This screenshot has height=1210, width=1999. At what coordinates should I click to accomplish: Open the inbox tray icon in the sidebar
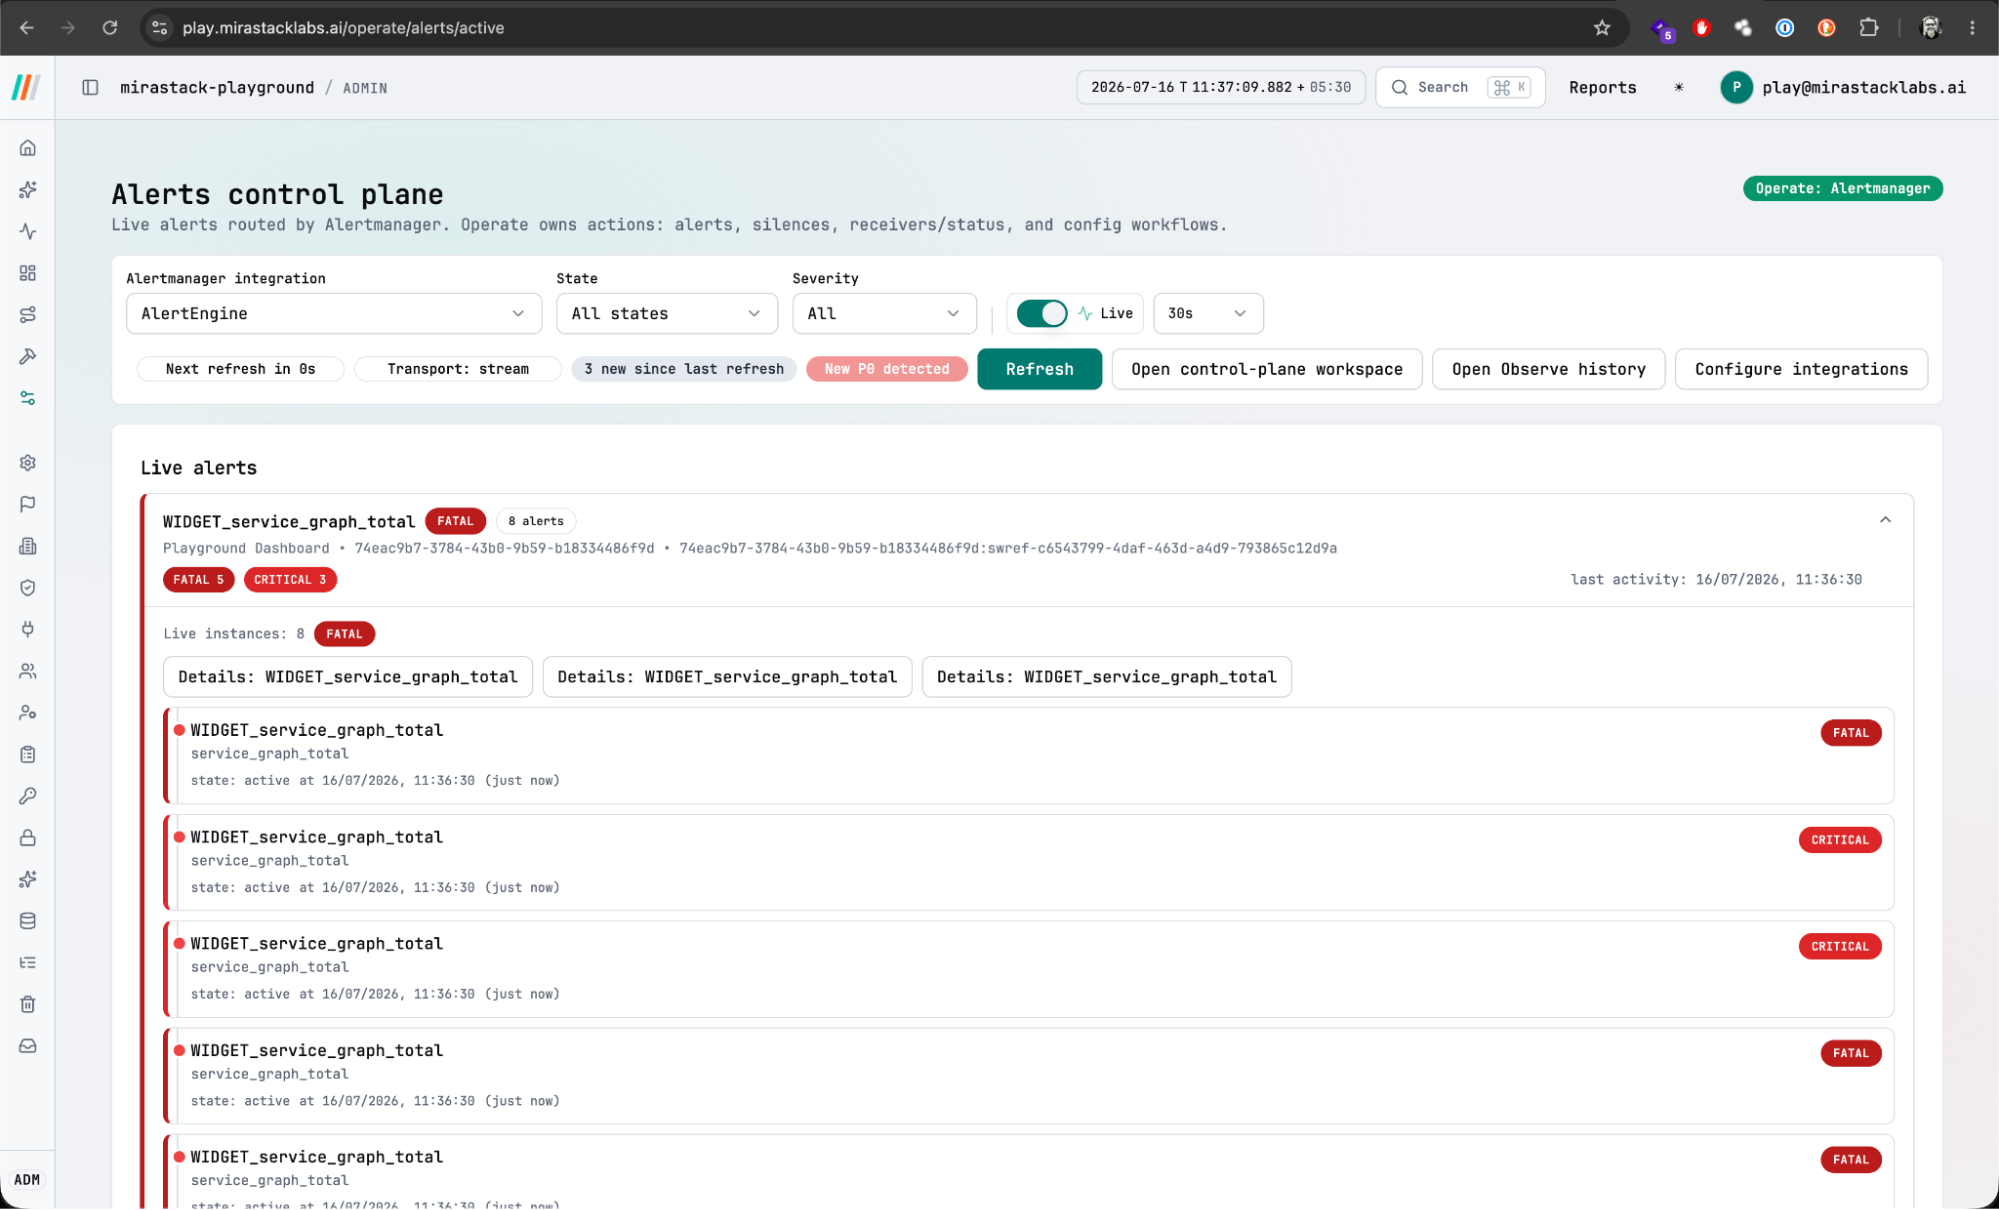(x=28, y=1046)
